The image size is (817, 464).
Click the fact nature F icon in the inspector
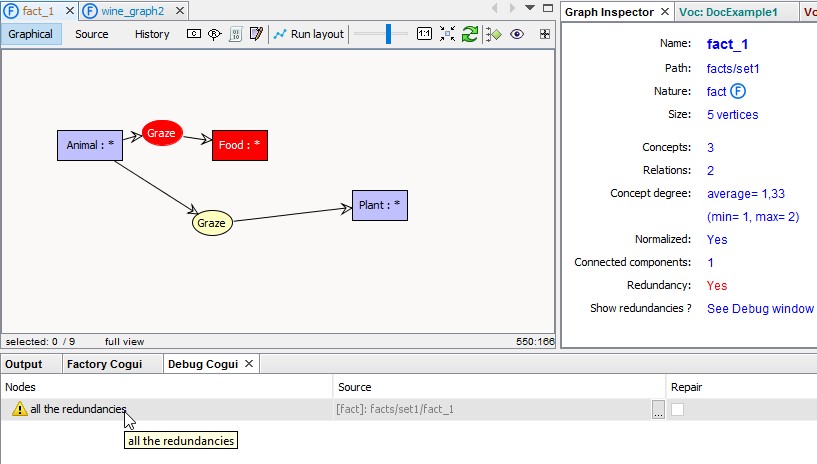click(738, 91)
